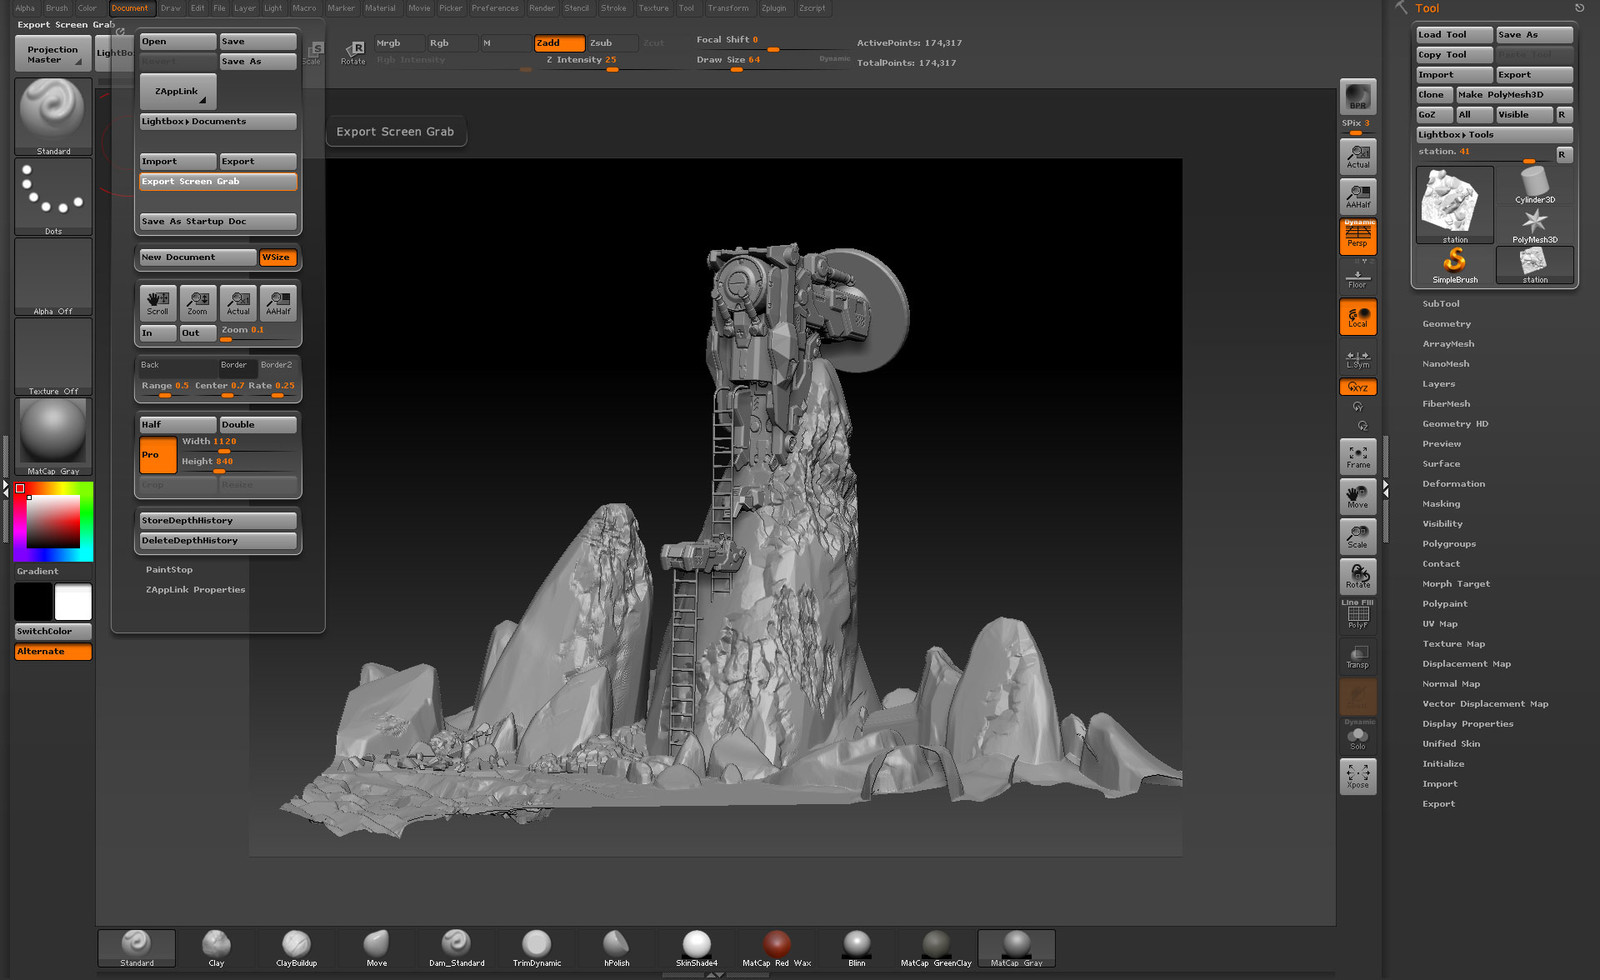Click Move icon in right shelf
1600x980 pixels.
(x=1358, y=496)
